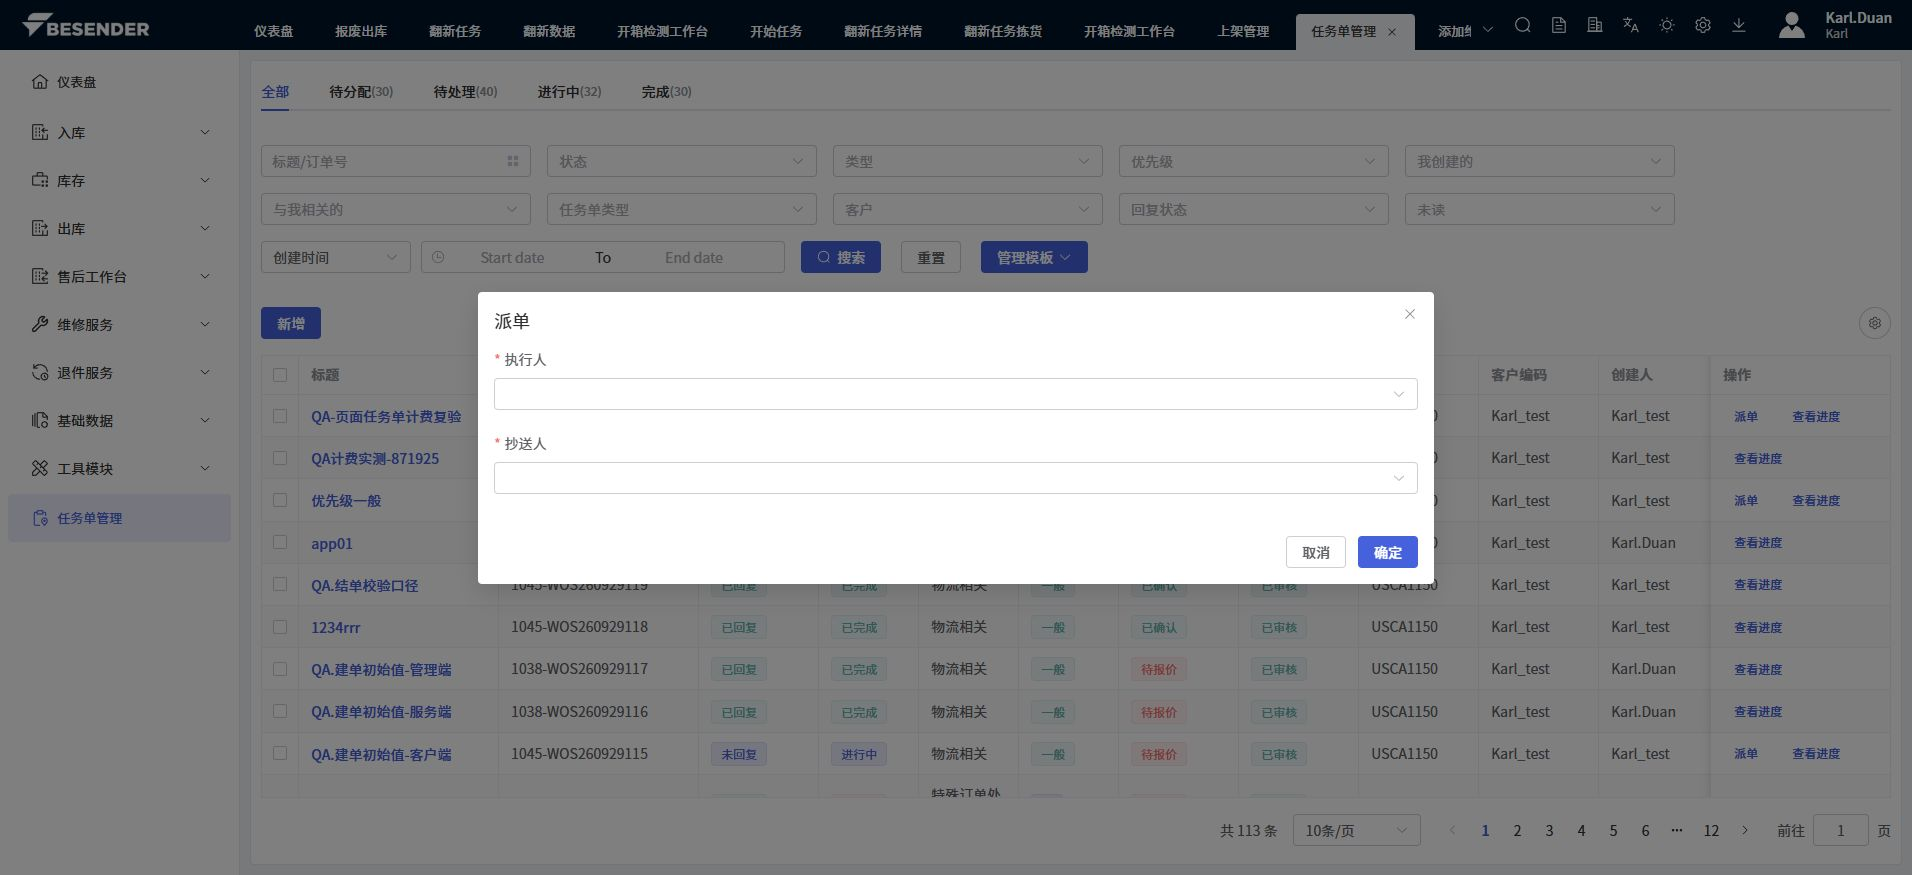Image resolution: width=1912 pixels, height=875 pixels.
Task: Close the 派单 dialog with X icon
Action: 1410,314
